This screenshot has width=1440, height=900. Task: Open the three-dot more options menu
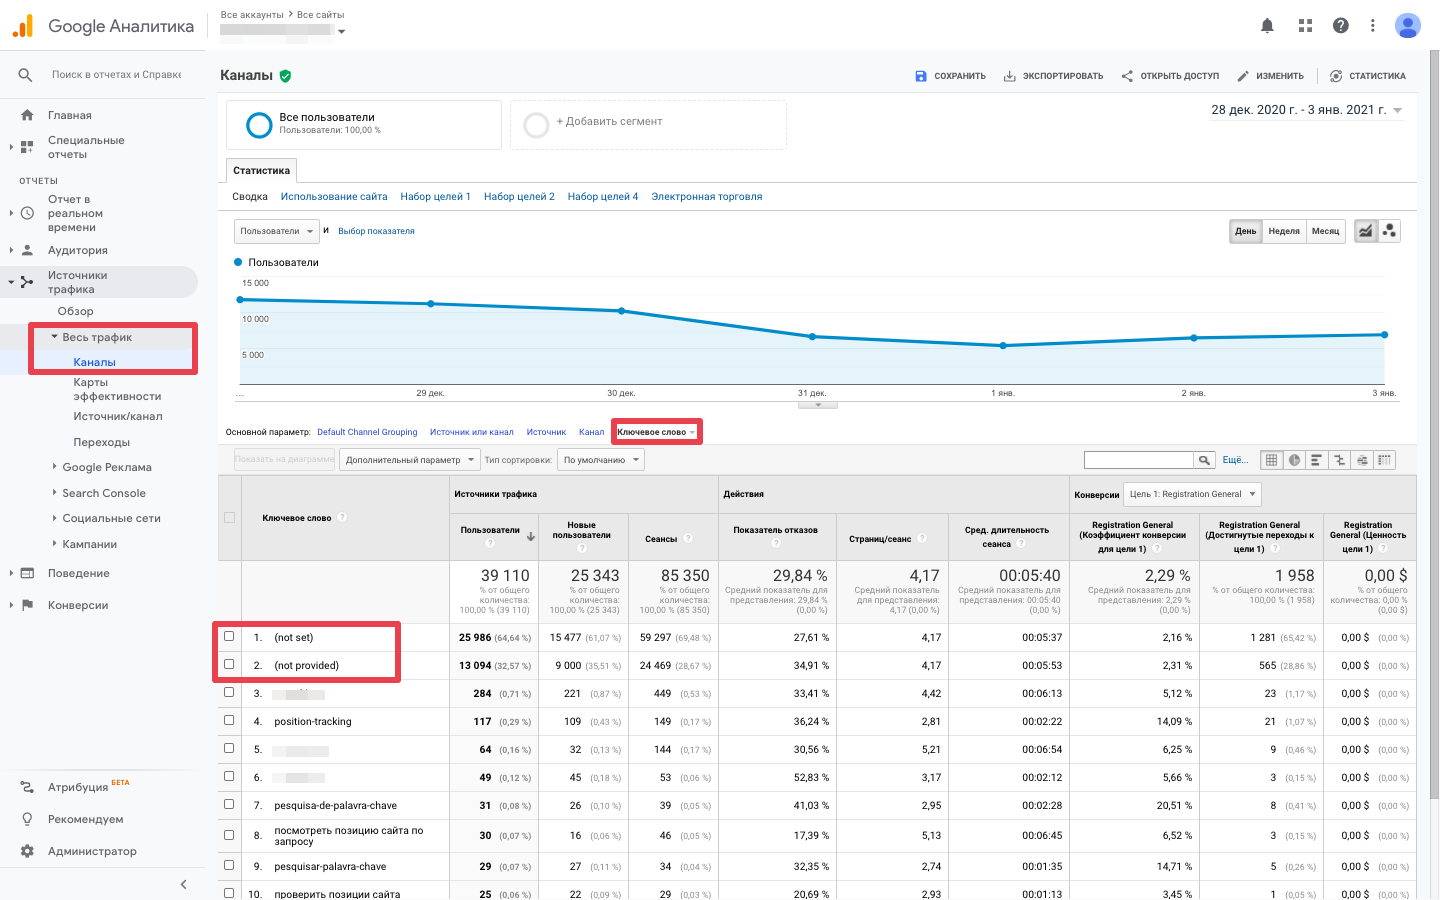click(1373, 26)
